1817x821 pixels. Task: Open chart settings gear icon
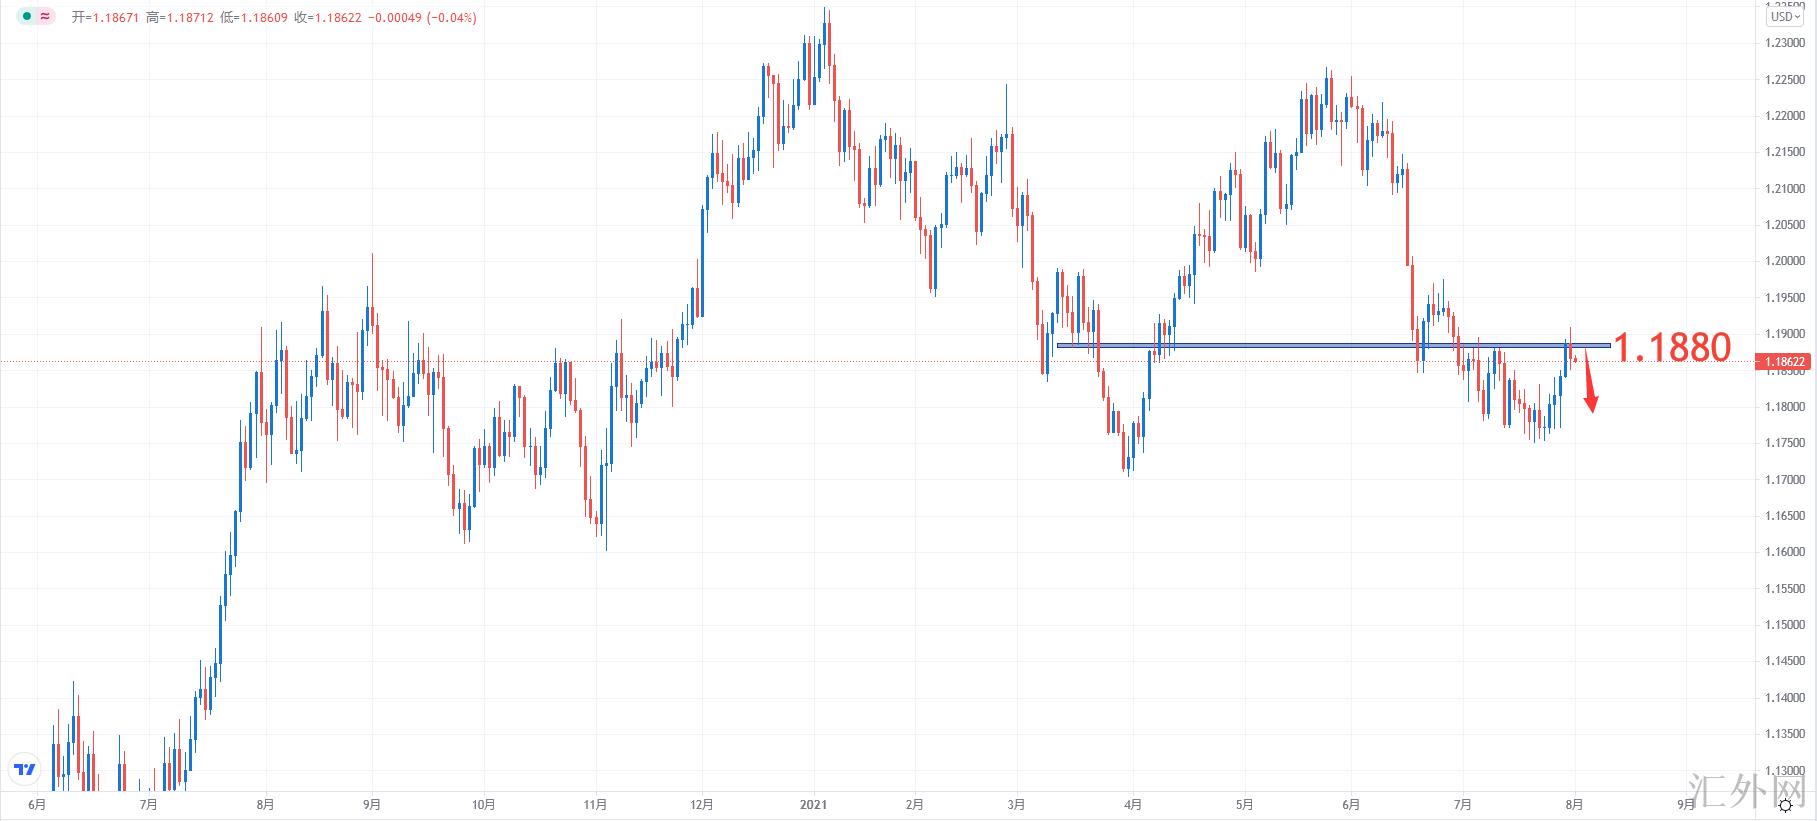click(x=1785, y=806)
